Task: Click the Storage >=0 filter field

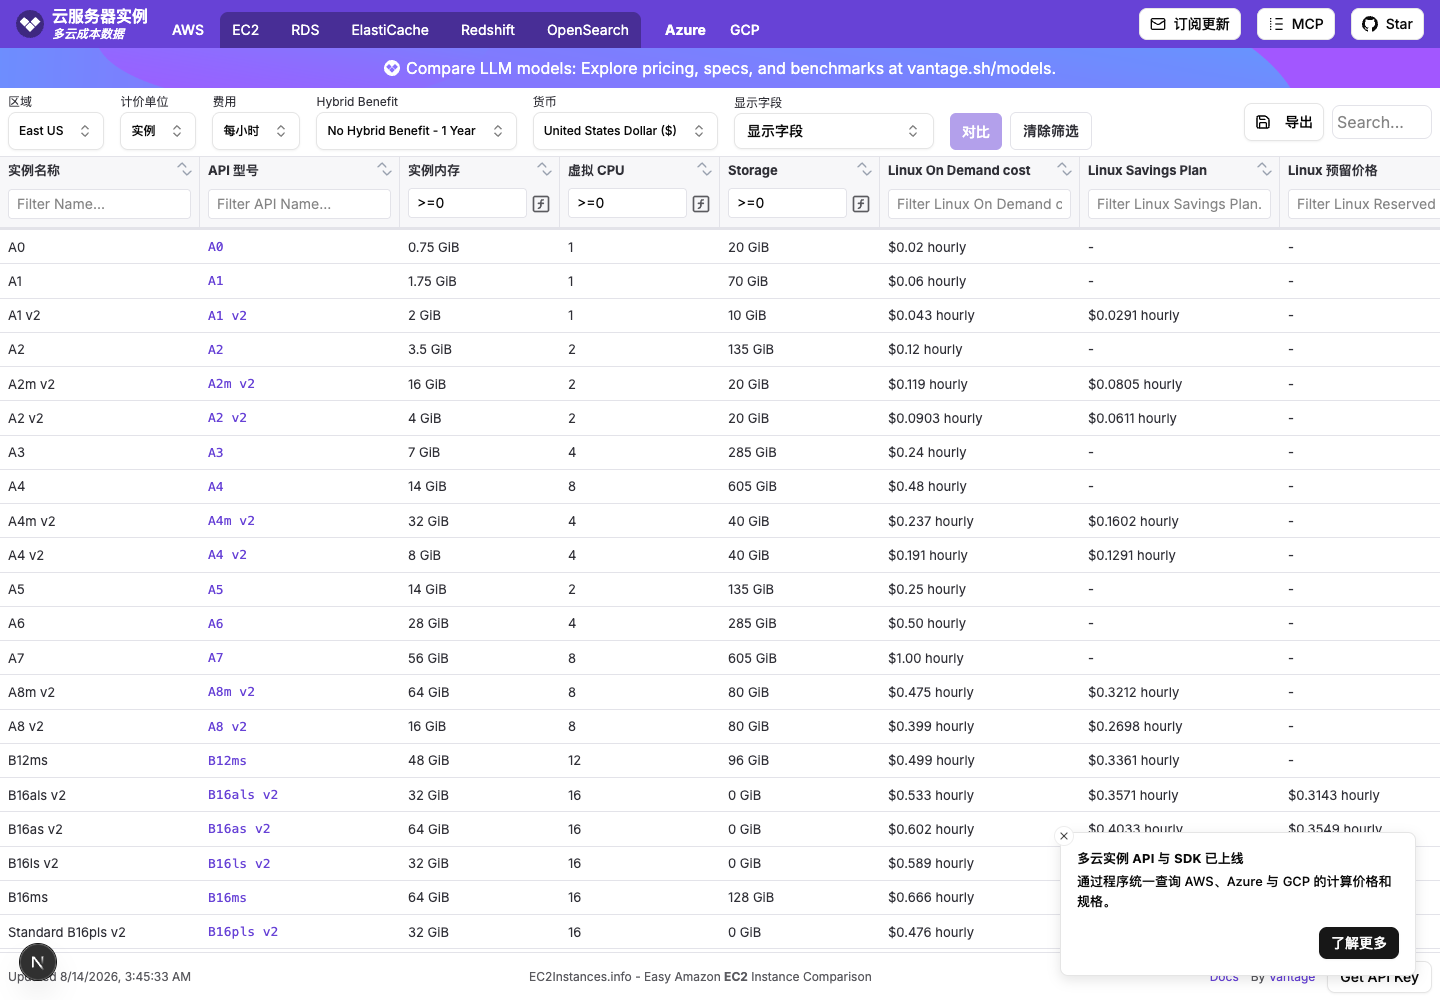Action: [787, 203]
